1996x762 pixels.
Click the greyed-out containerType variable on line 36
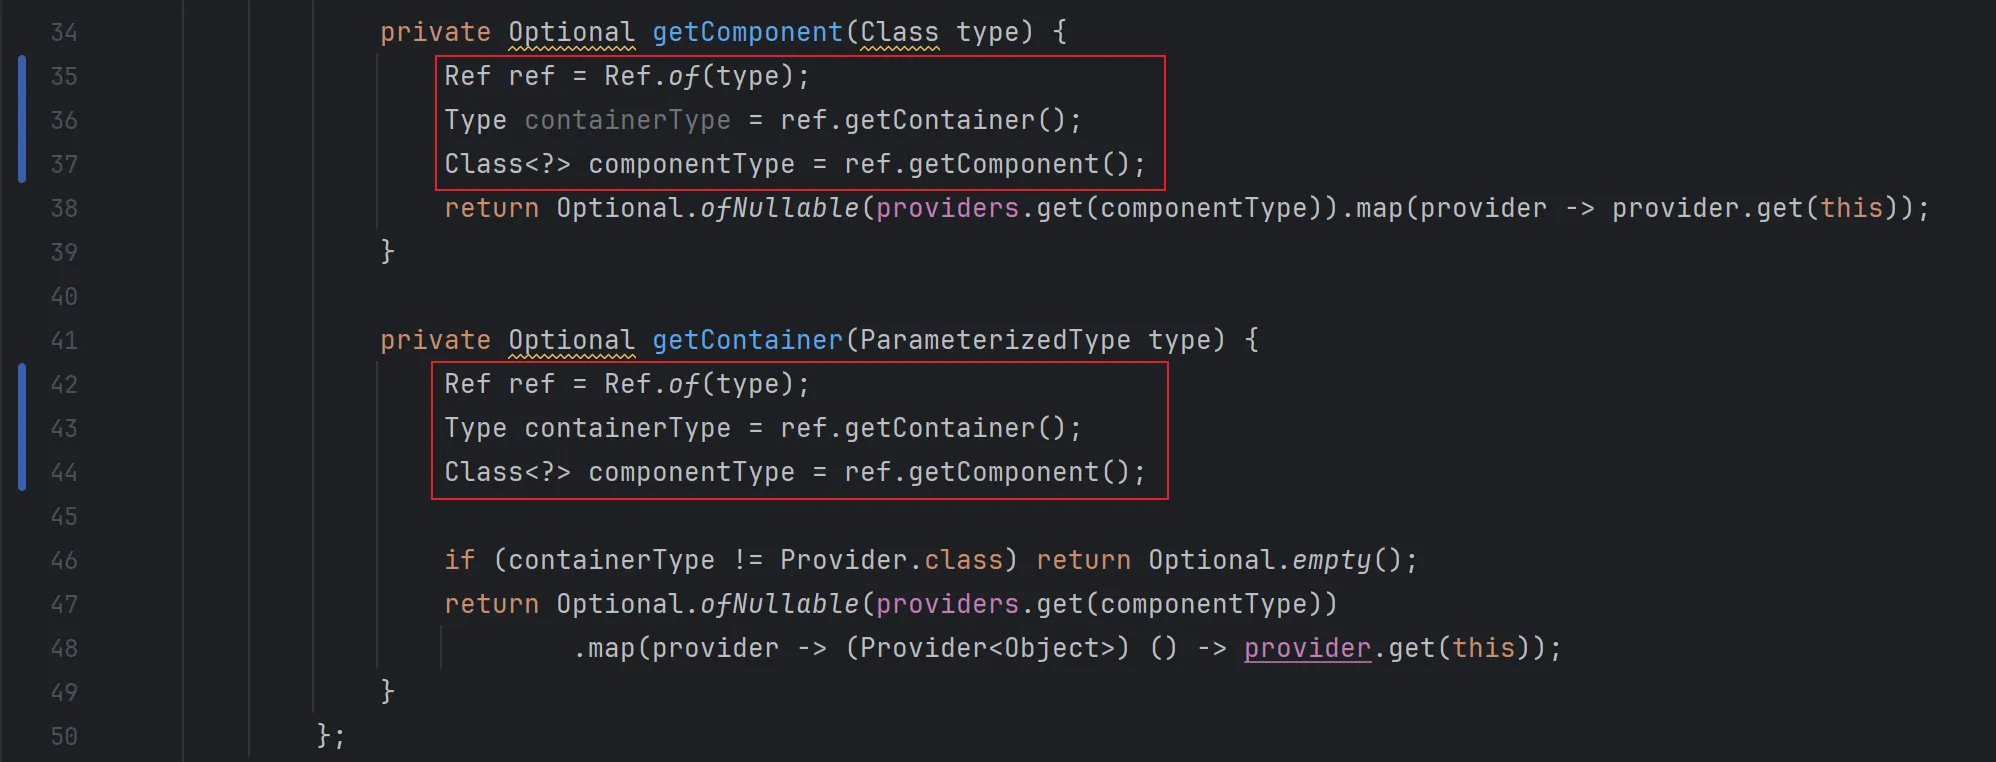(x=627, y=121)
